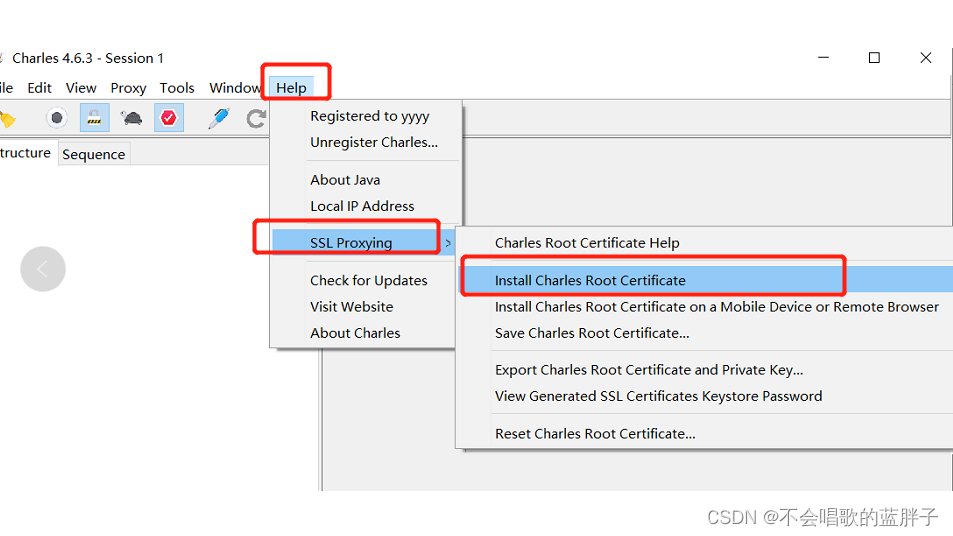Maximize the Charles window
Viewport: 953px width, 536px height.
874,58
